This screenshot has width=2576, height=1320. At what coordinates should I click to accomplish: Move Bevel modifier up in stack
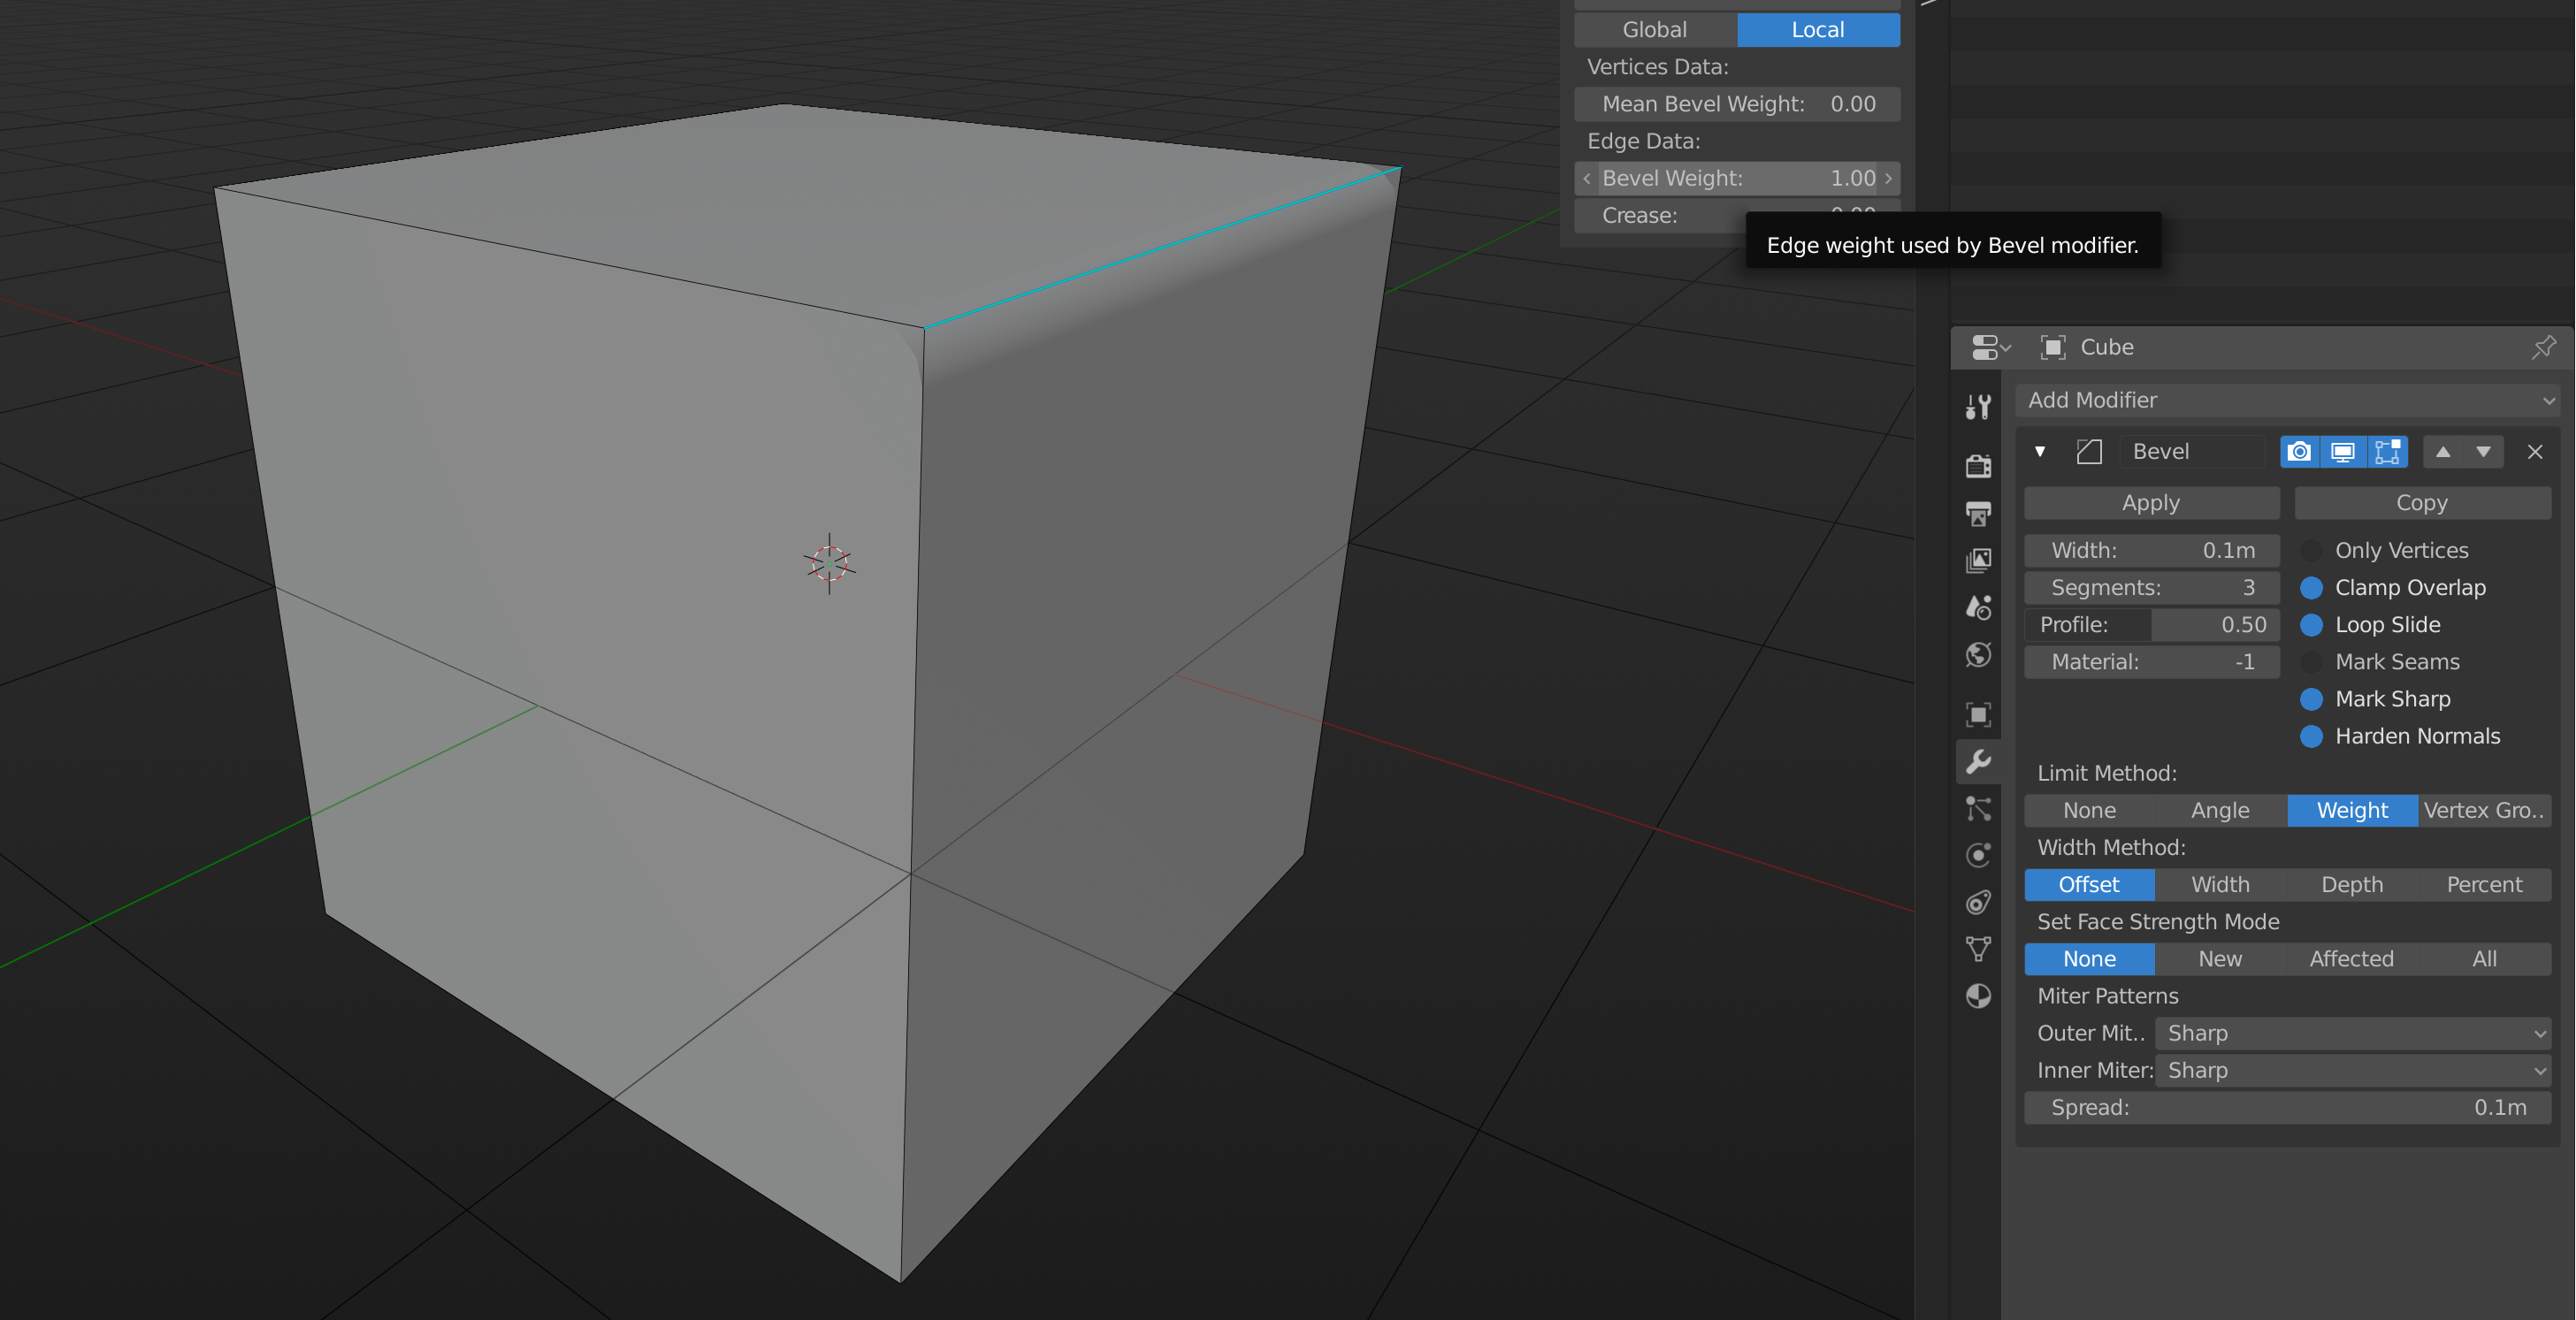pyautogui.click(x=2442, y=452)
